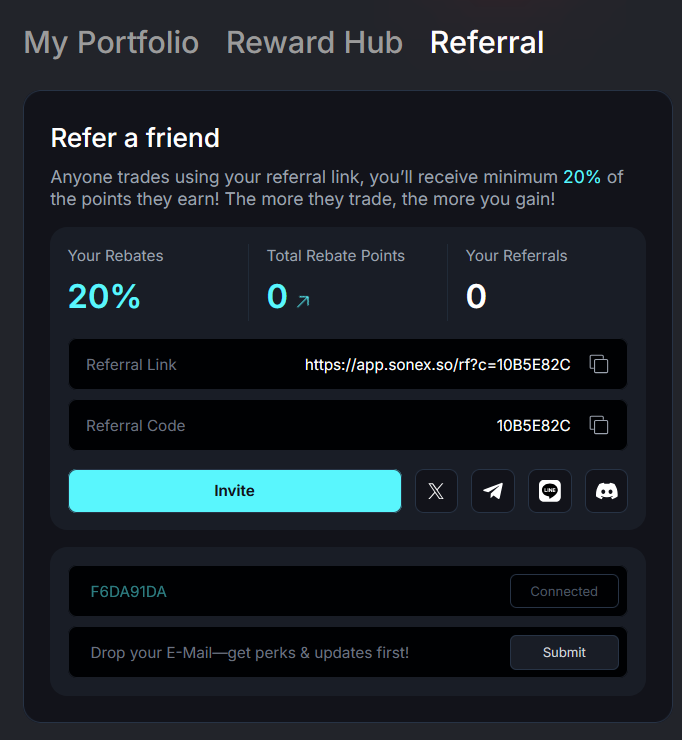This screenshot has height=740, width=682.
Task: Open Total Rebate Points arrow icon
Action: pyautogui.click(x=303, y=301)
